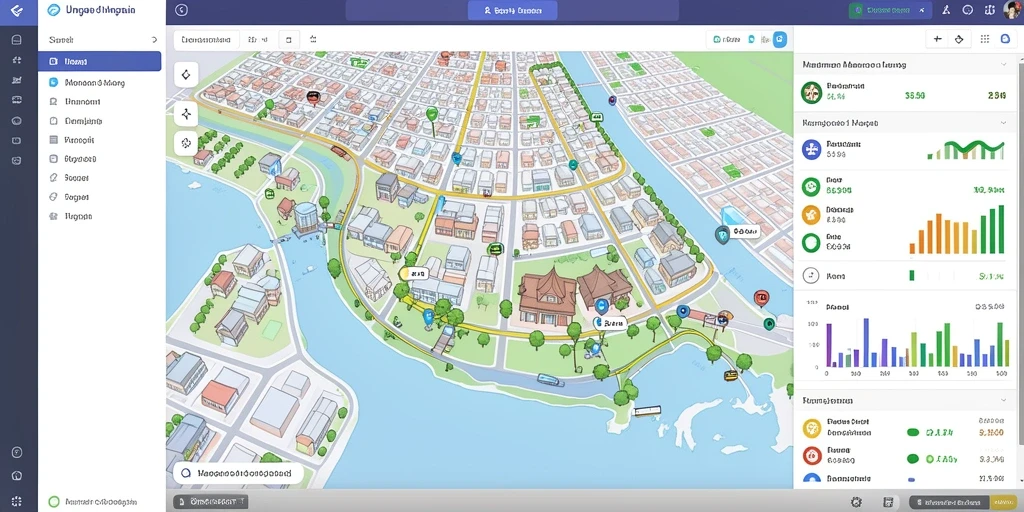The image size is (1024, 512).
Task: Click the red map pin by river
Action: coord(761,298)
